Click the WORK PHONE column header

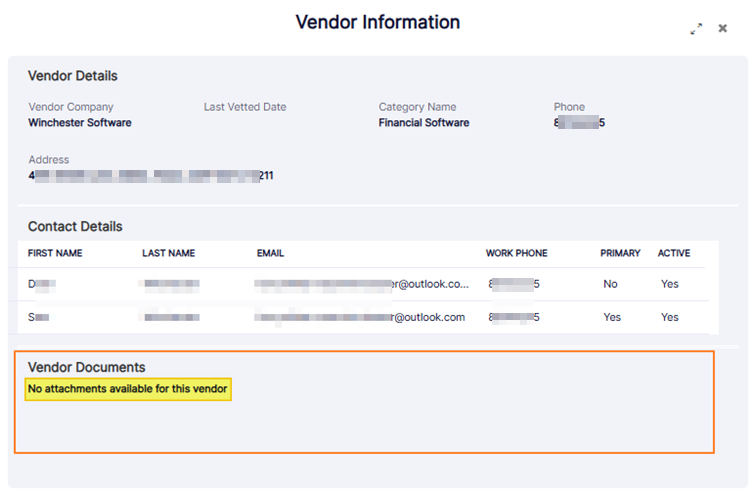pos(516,253)
